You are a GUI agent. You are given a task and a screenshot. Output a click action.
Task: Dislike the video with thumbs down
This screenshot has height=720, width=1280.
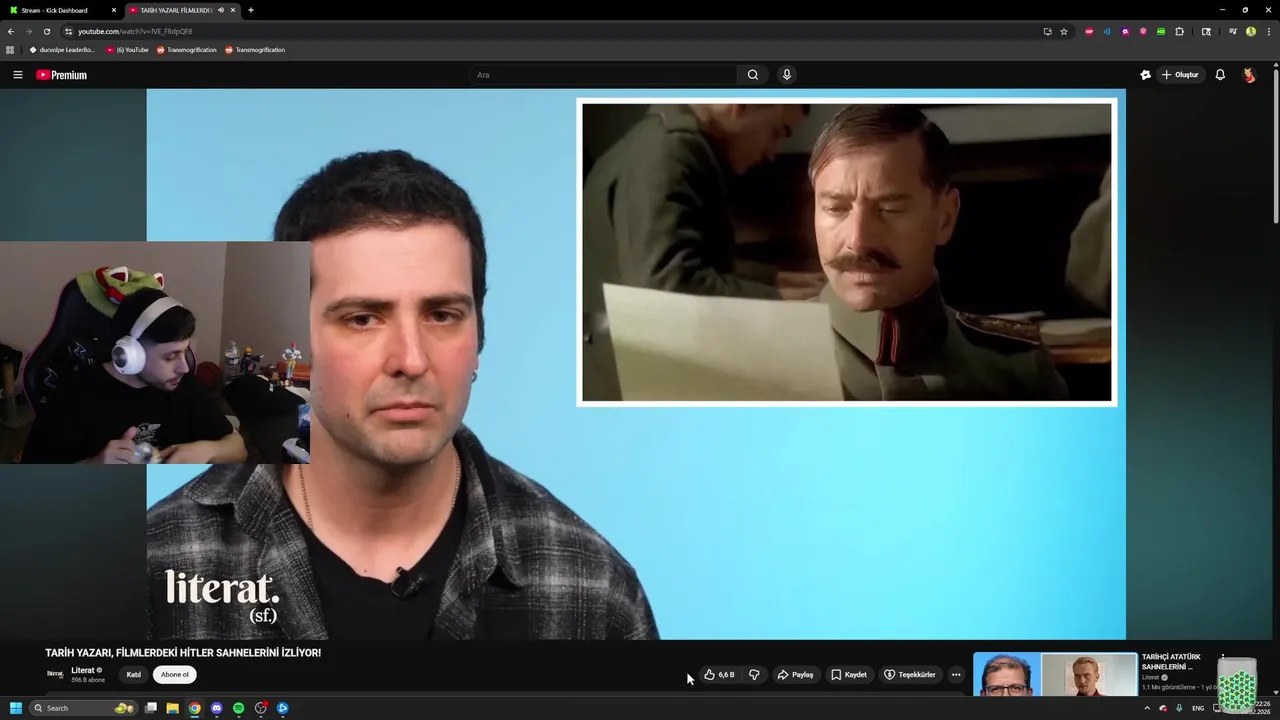click(x=754, y=675)
